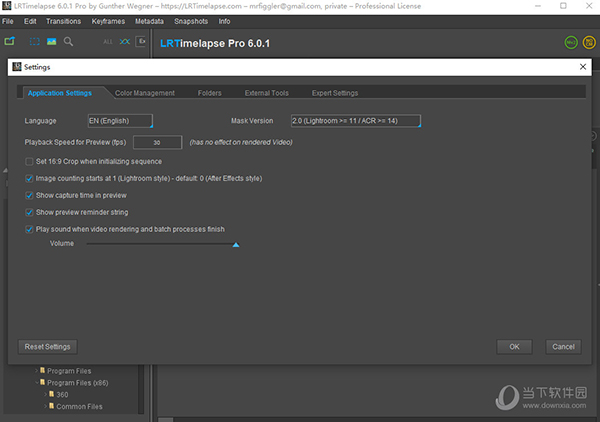Open the Info menu
The height and width of the screenshot is (422, 600).
[224, 21]
